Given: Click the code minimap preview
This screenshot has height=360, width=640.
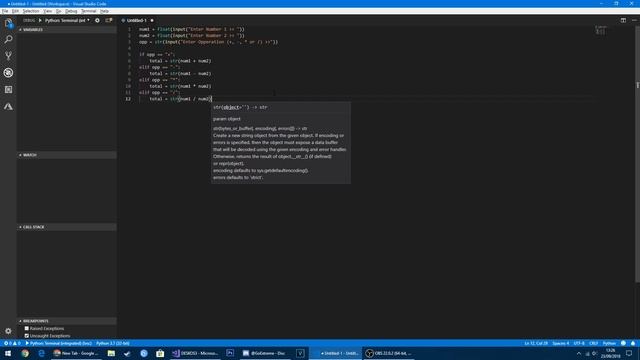Looking at the screenshot, I should [600, 31].
